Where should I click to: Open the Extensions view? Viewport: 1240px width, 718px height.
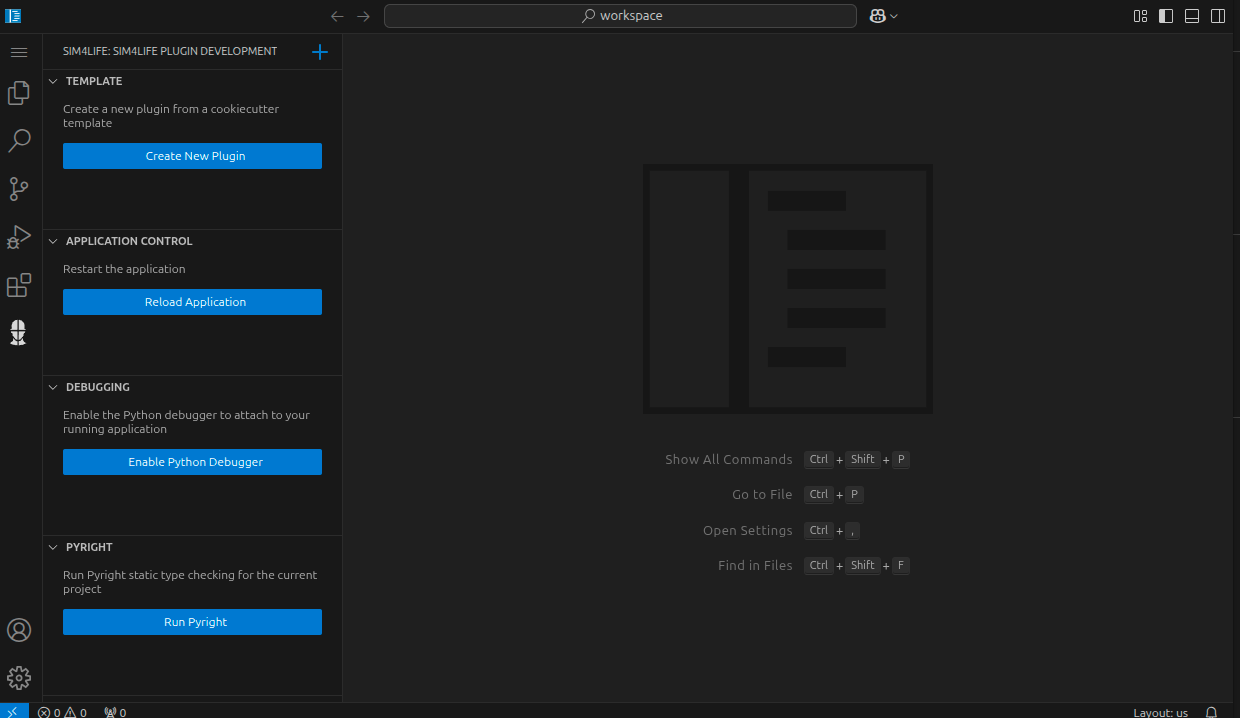(19, 285)
